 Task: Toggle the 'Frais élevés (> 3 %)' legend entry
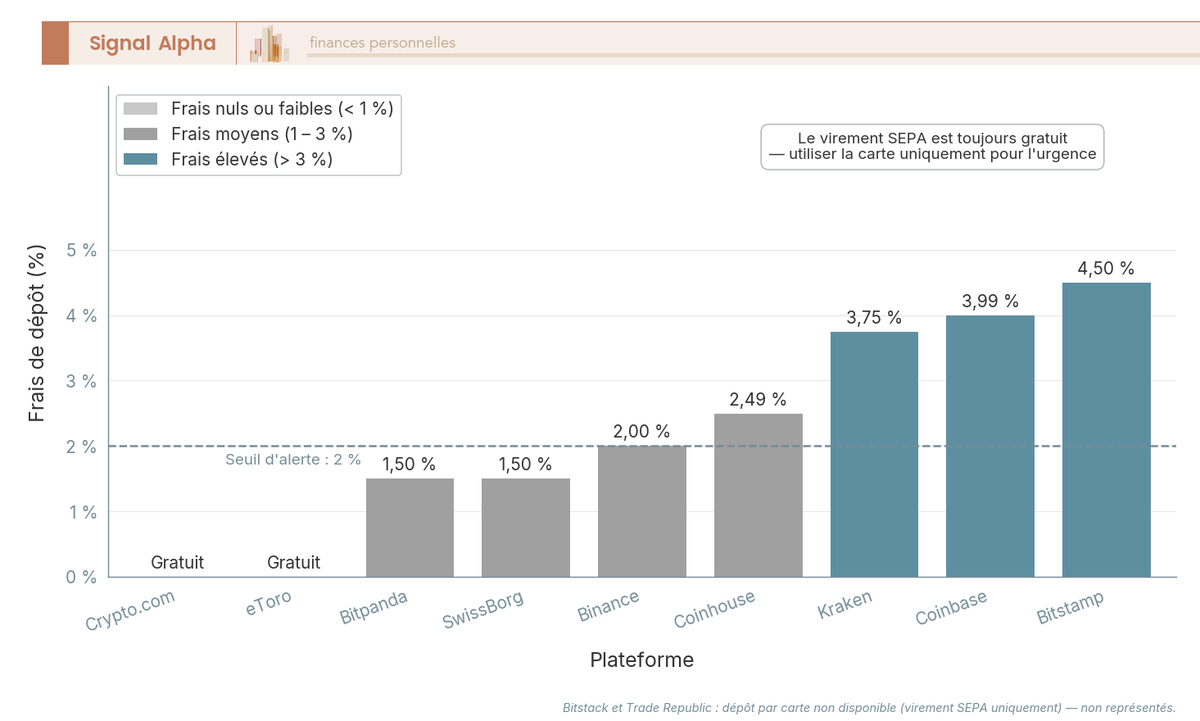tap(242, 159)
